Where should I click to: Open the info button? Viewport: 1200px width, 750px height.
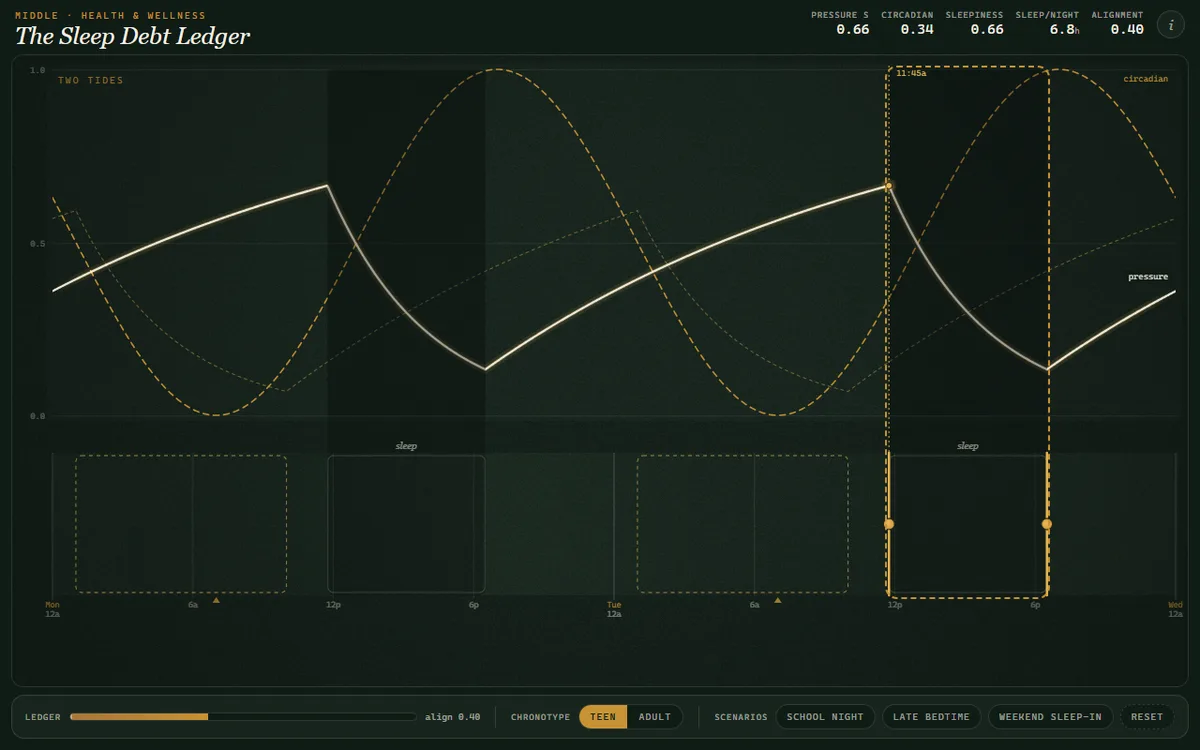(1171, 25)
